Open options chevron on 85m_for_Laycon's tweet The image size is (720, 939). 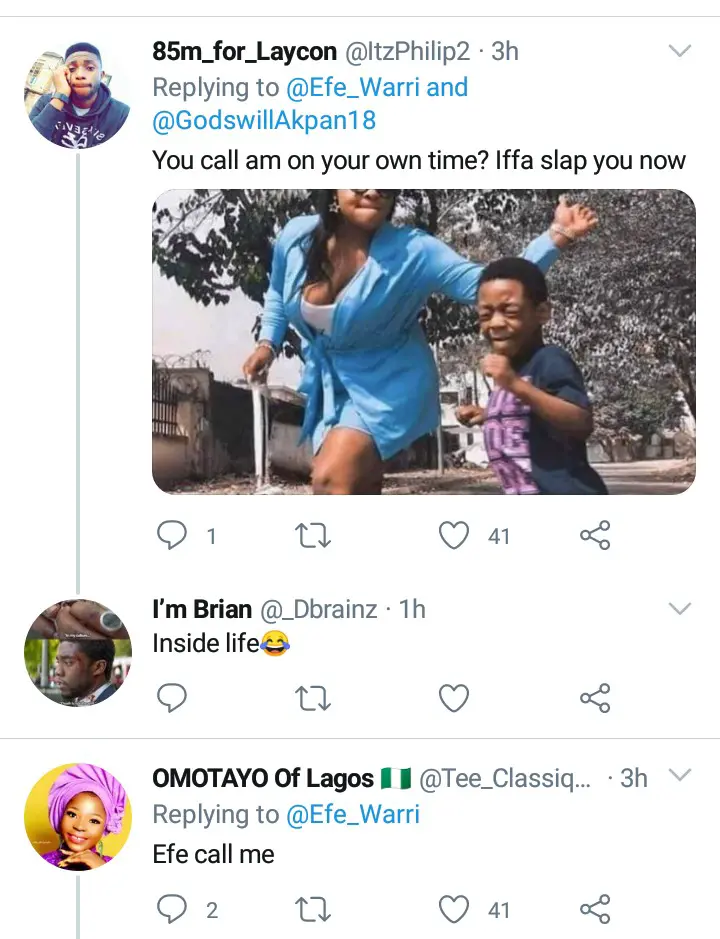(x=680, y=51)
